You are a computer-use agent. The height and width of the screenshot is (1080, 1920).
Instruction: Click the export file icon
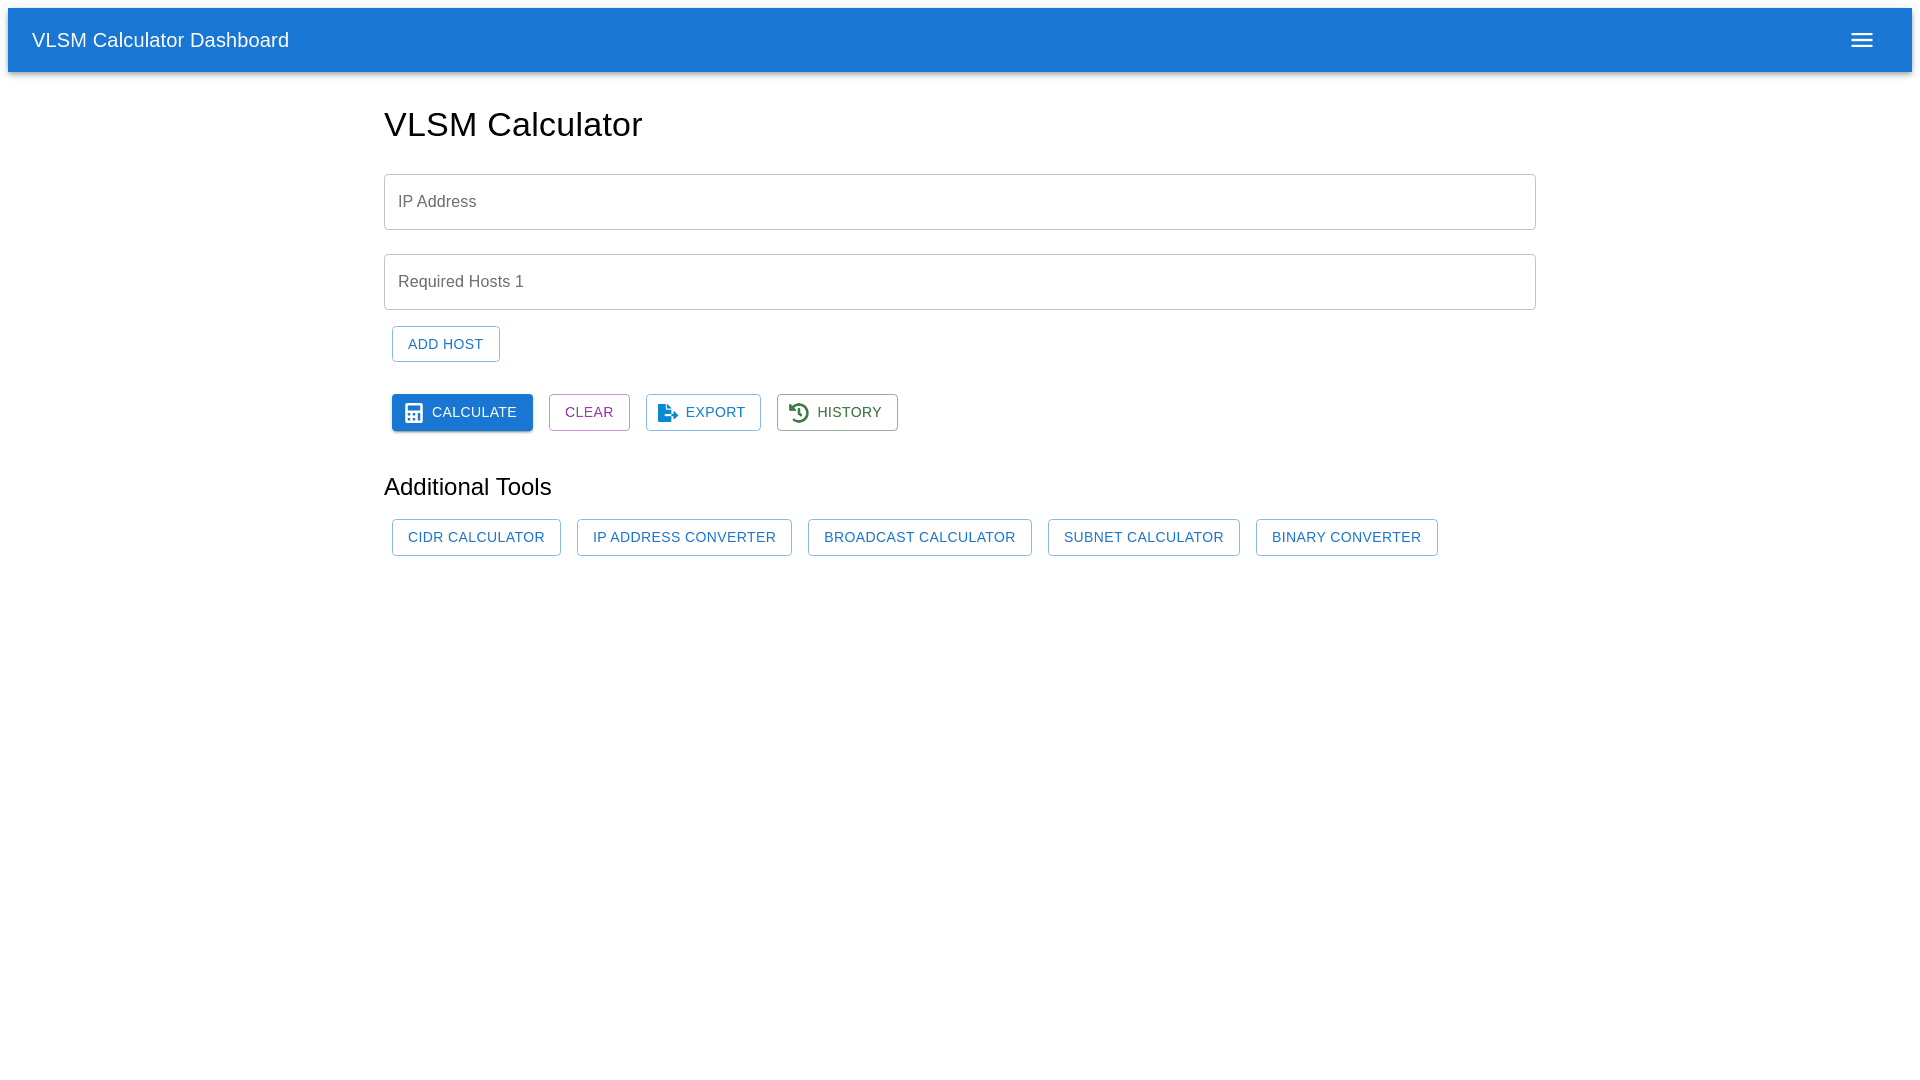pos(667,413)
